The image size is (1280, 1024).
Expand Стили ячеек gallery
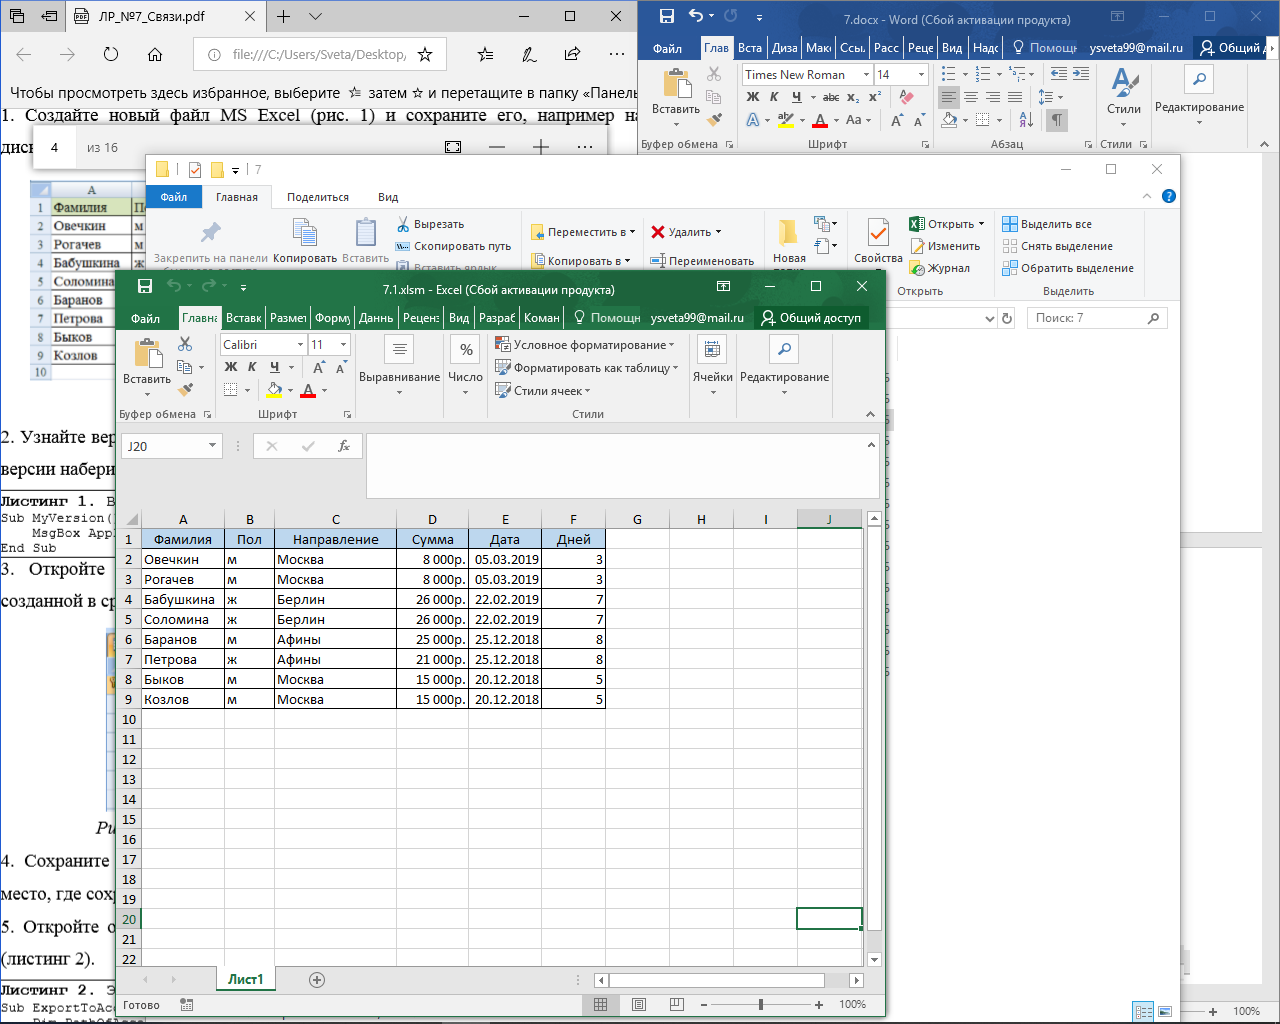coord(543,391)
